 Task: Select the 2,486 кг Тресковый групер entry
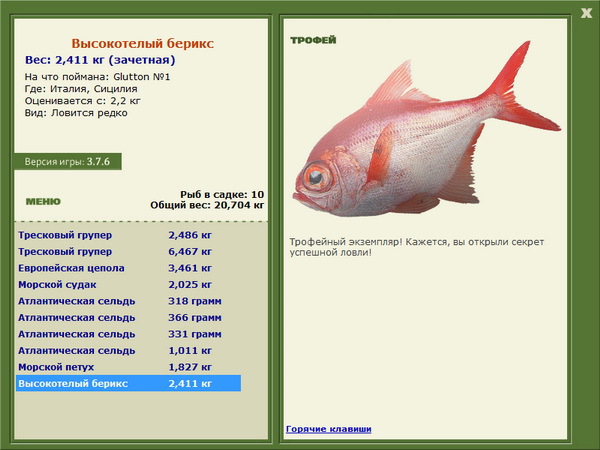click(129, 235)
